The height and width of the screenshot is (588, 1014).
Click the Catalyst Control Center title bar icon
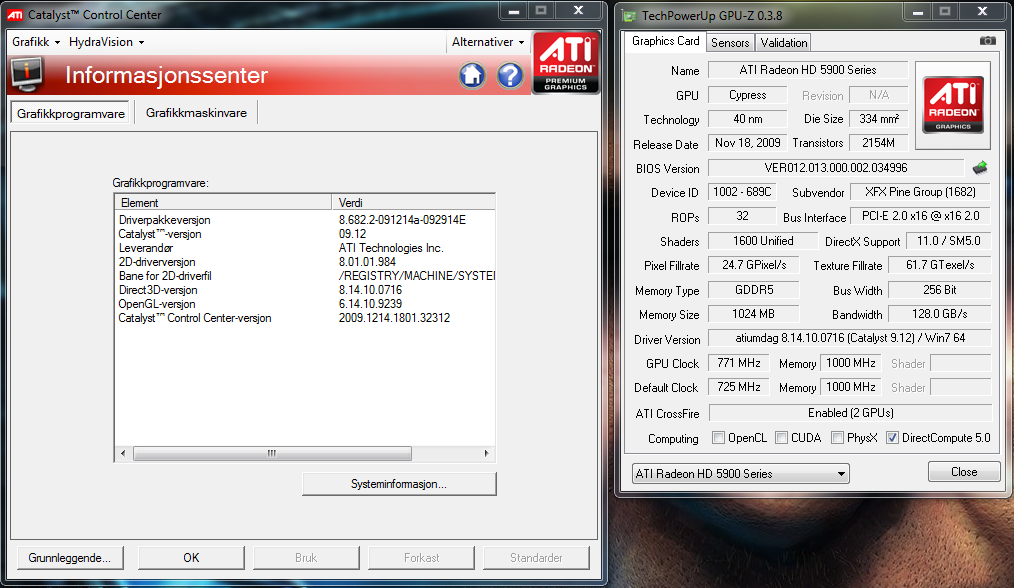14,15
